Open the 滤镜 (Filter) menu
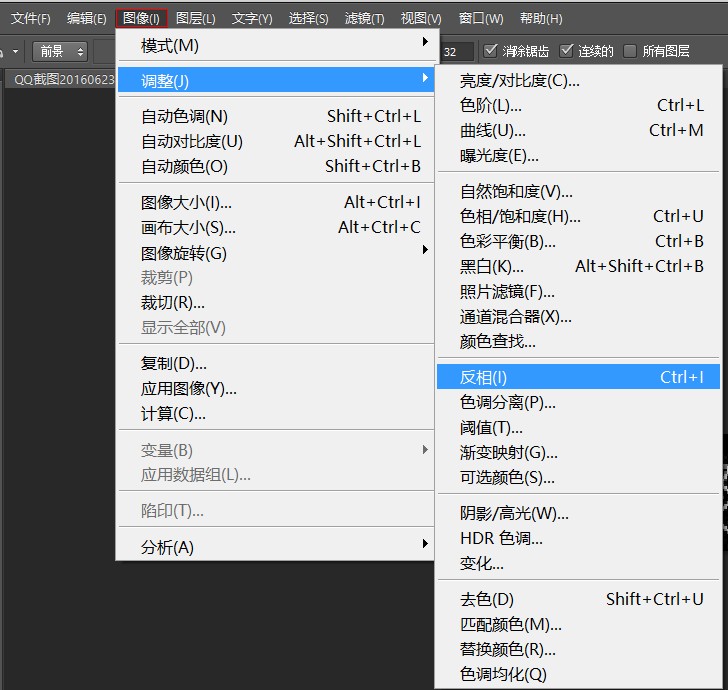Image resolution: width=728 pixels, height=690 pixels. 364,18
